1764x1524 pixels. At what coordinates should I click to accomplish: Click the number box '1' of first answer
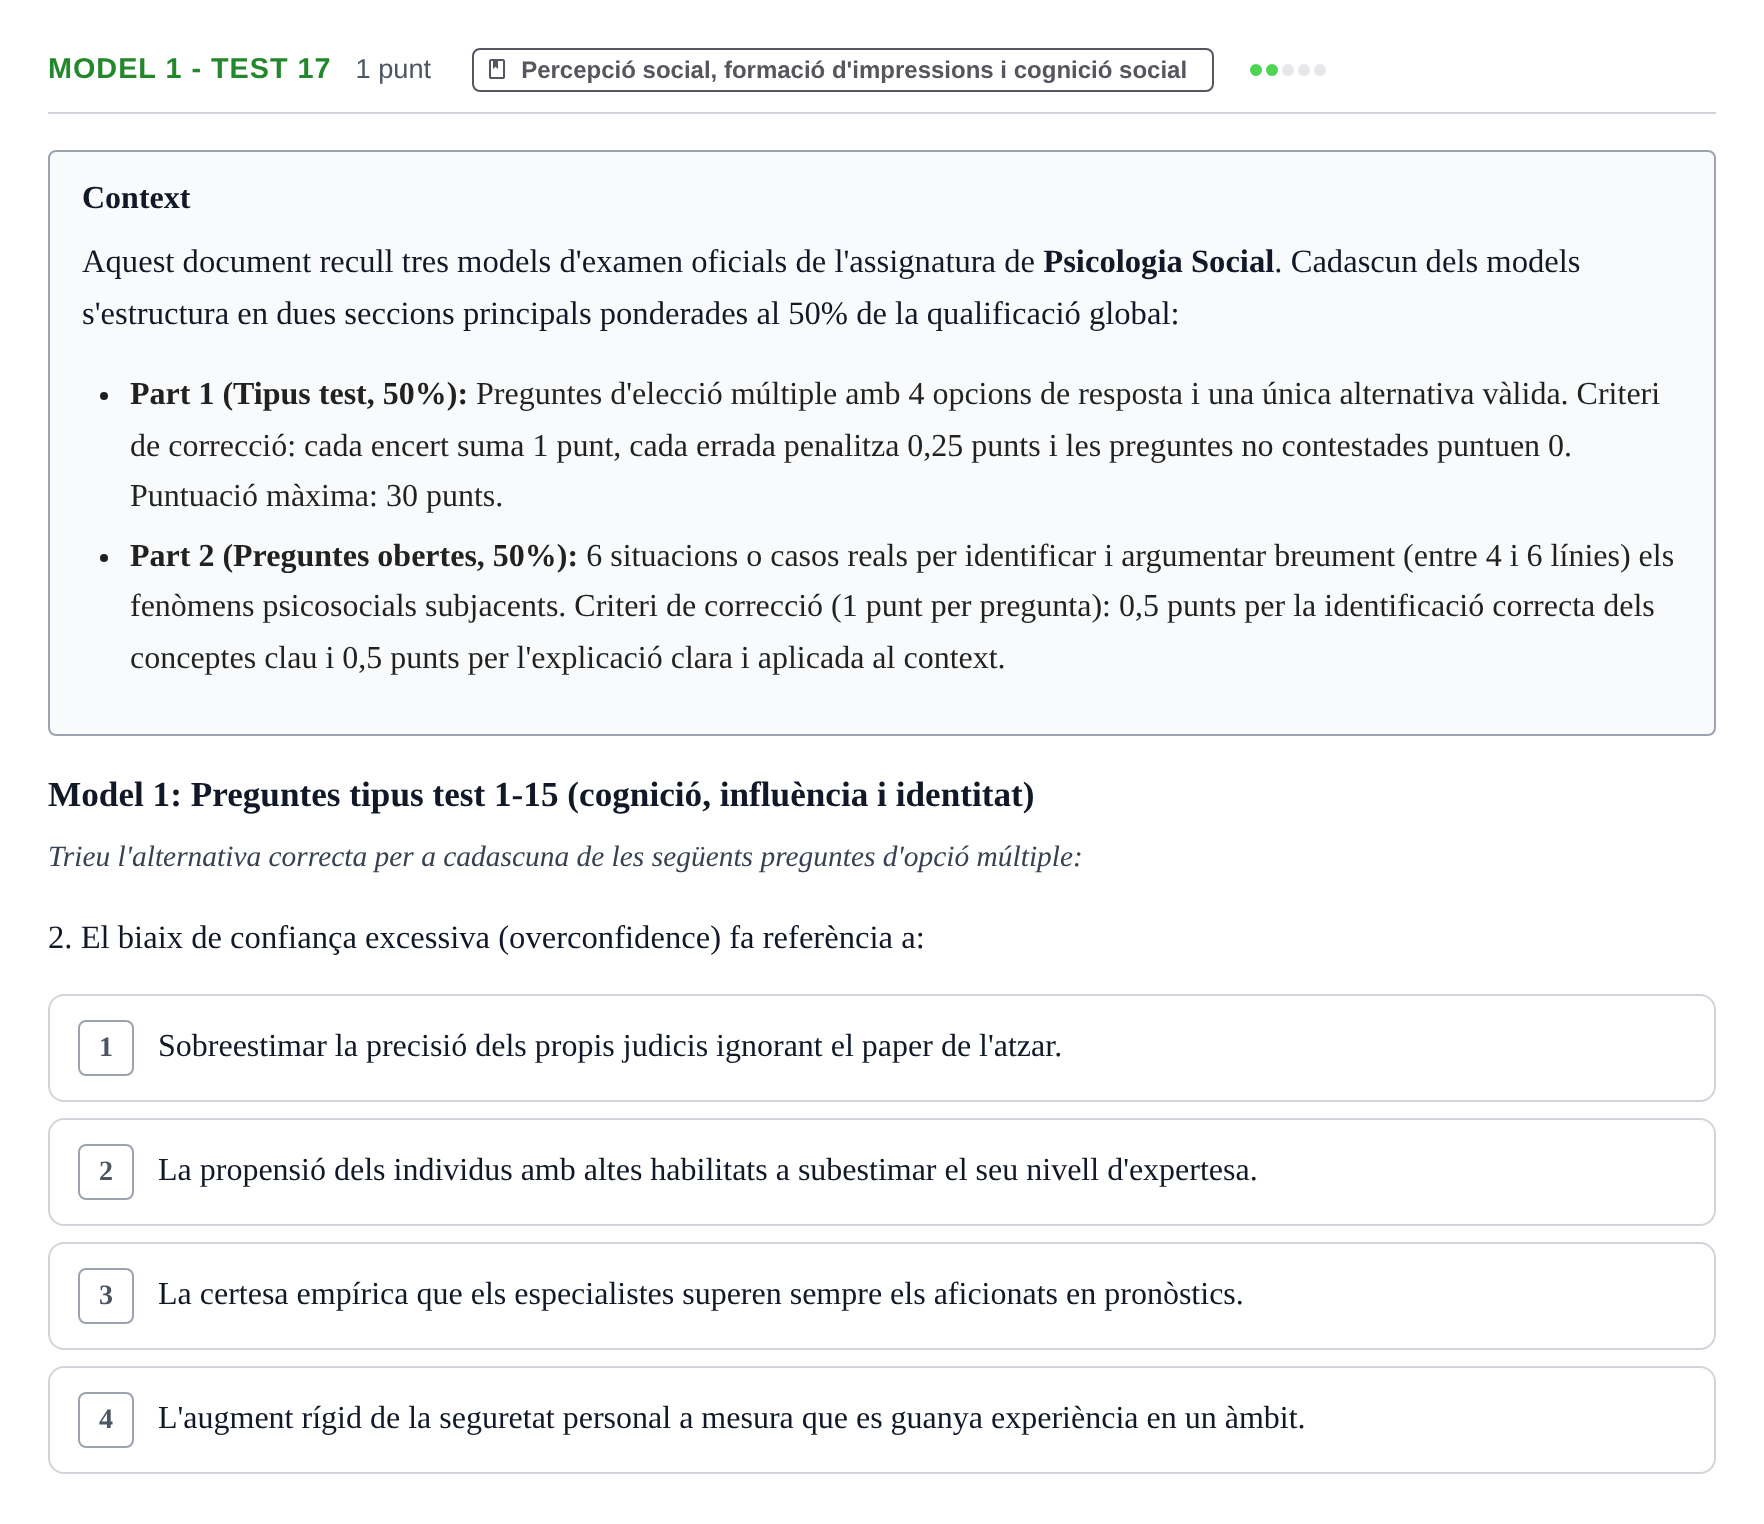(x=106, y=1048)
